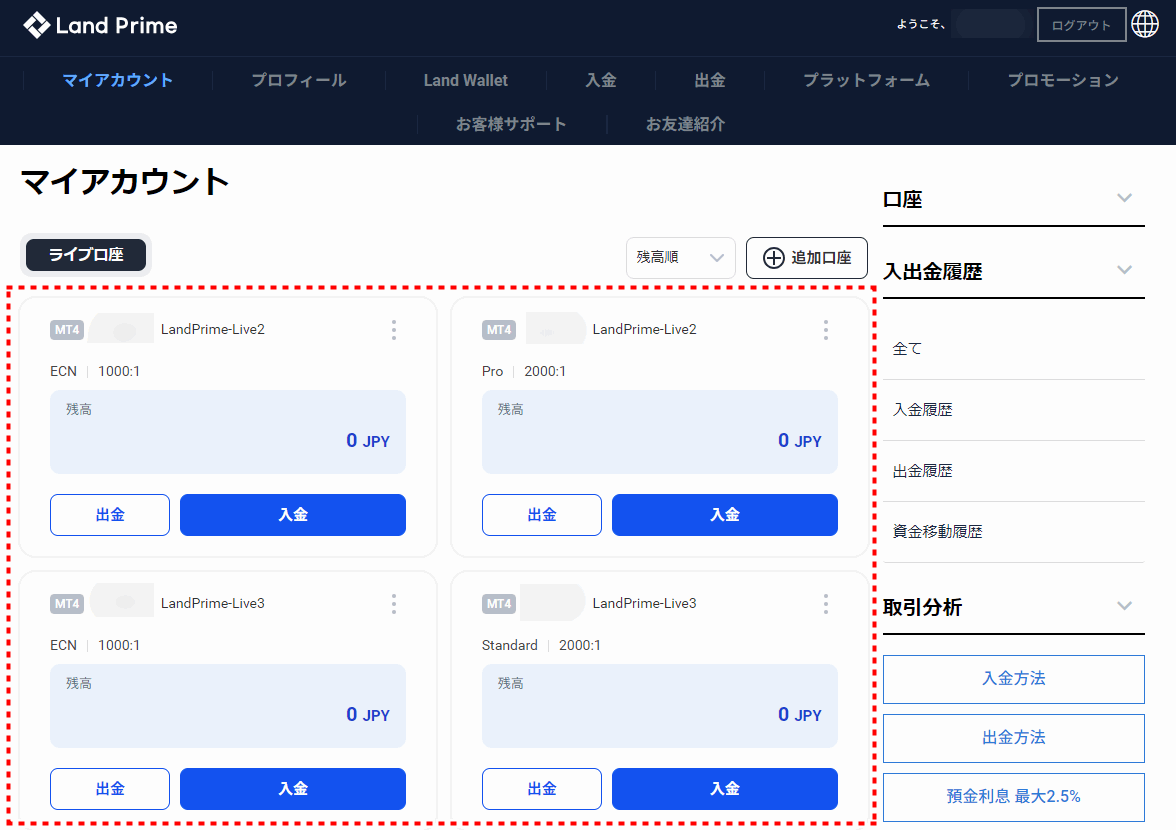Click the マイアカウント page heading
Screen dimensions: 1176x830
point(125,181)
